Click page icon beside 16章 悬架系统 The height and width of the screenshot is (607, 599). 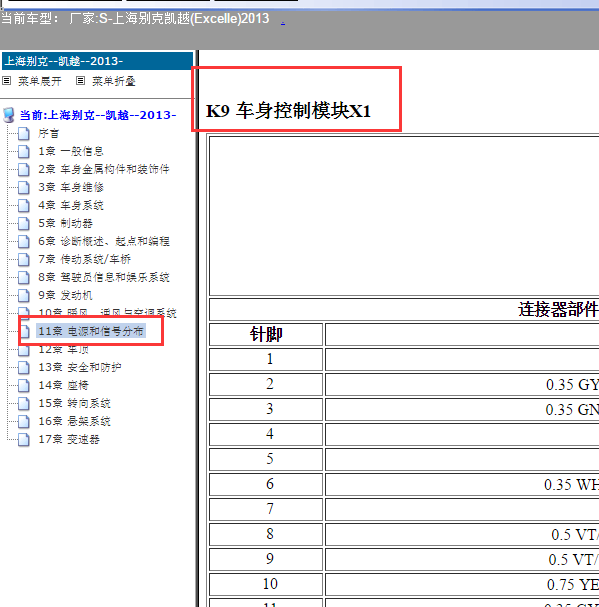tap(24, 421)
